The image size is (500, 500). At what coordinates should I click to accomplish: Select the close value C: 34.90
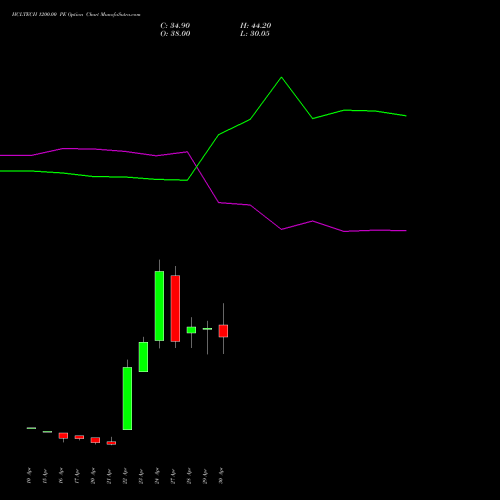(175, 26)
